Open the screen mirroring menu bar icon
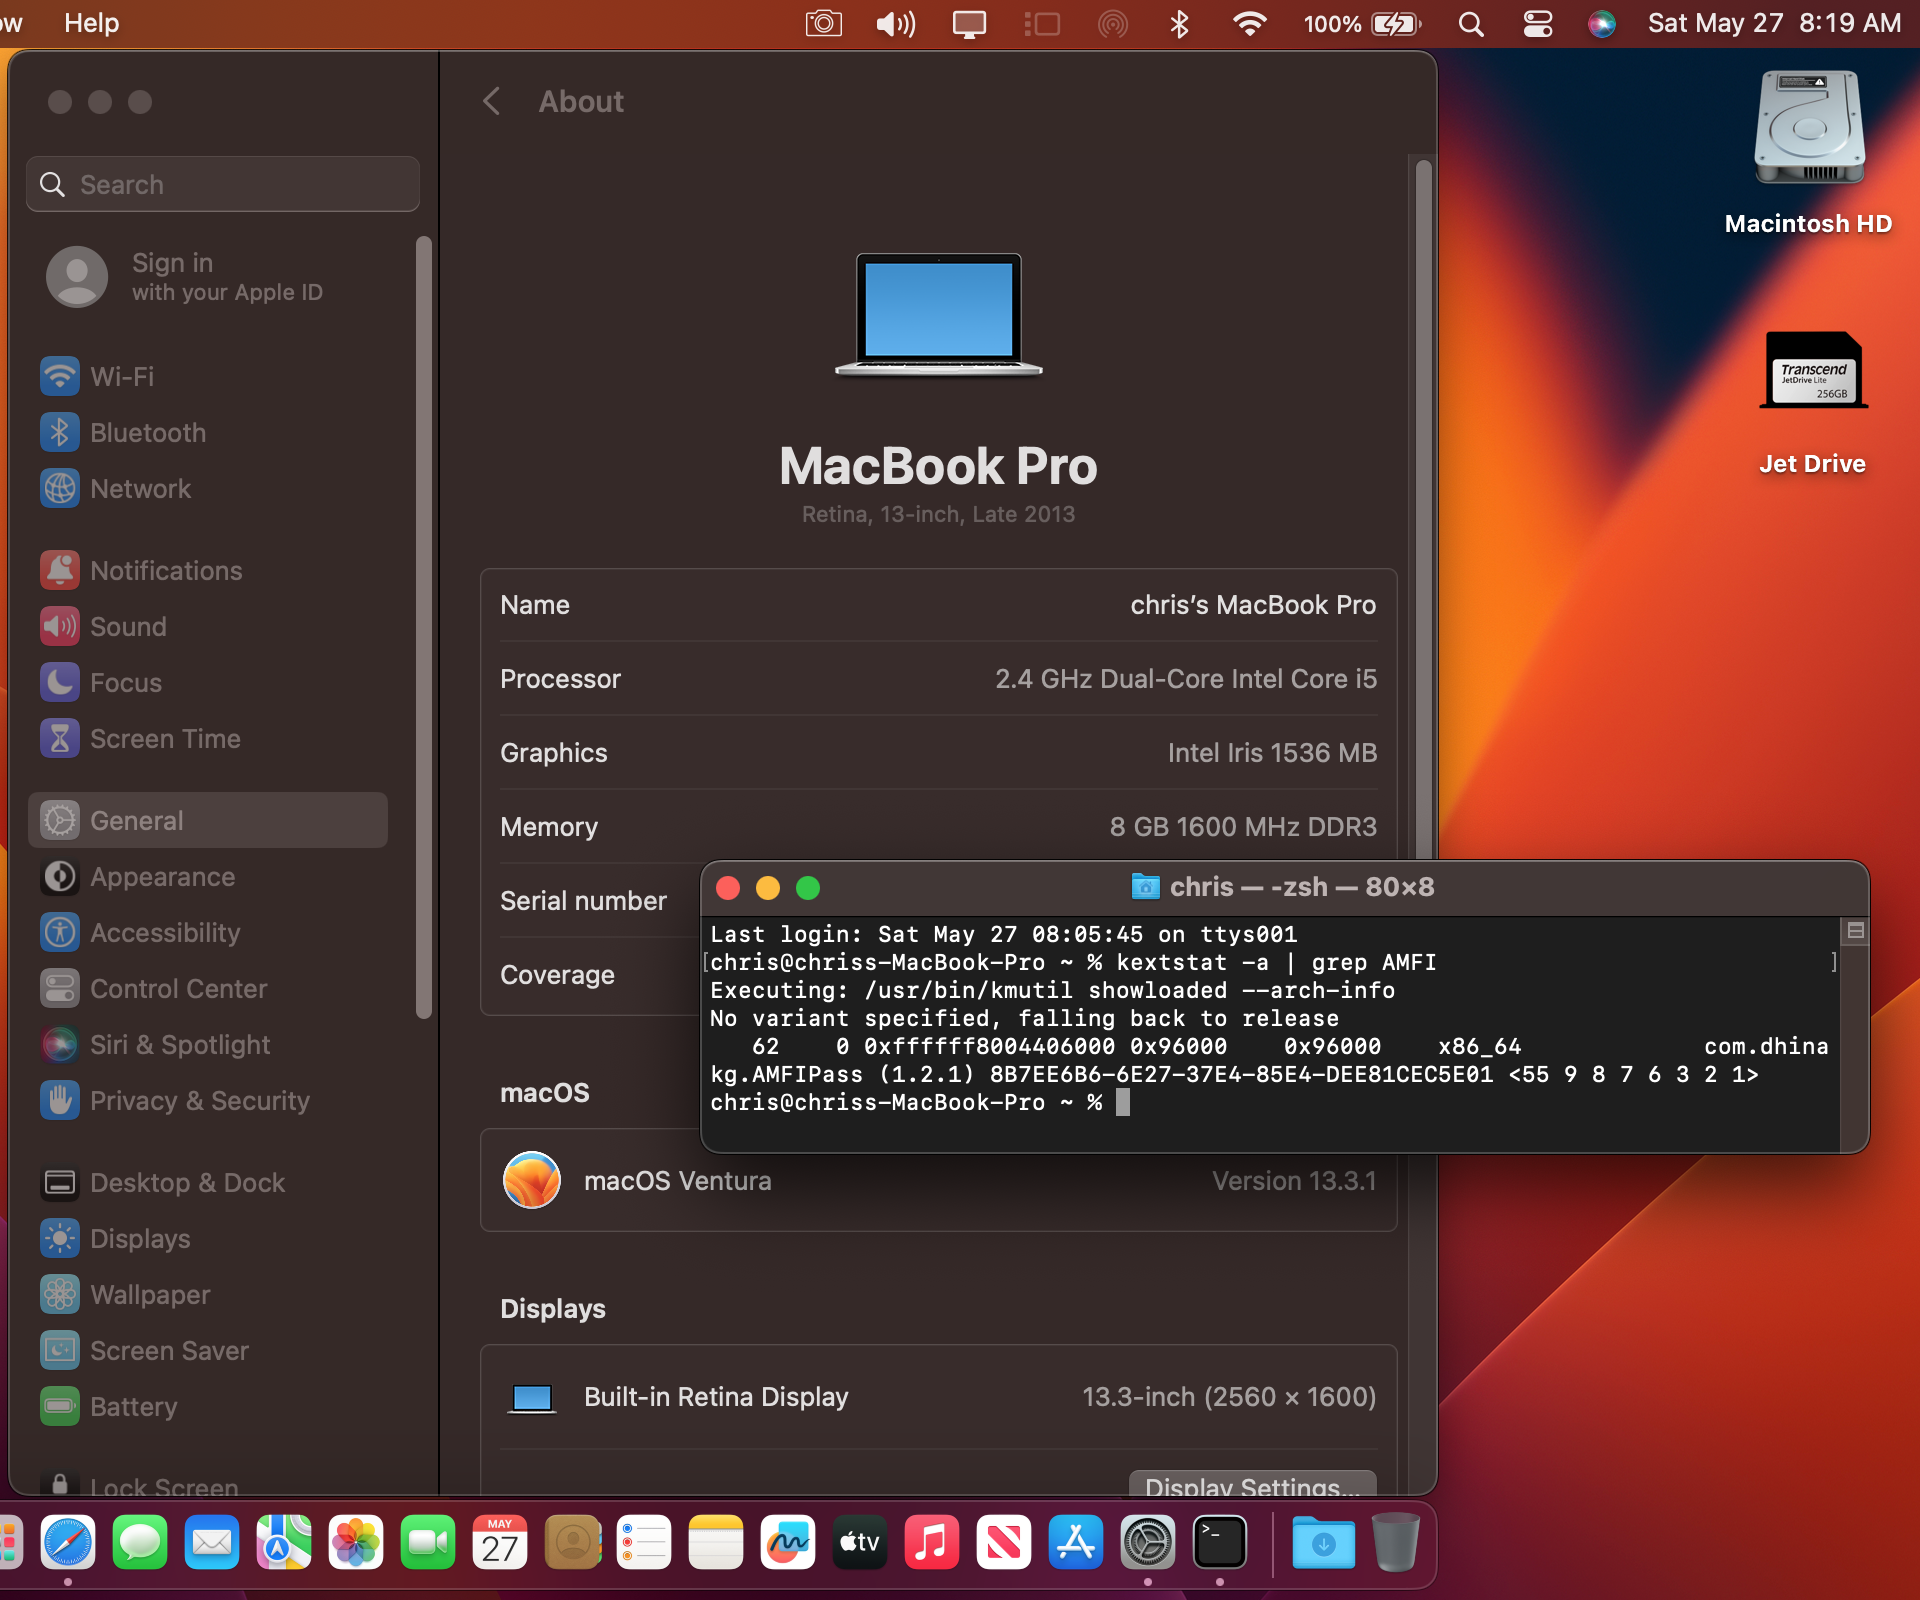 [x=969, y=23]
